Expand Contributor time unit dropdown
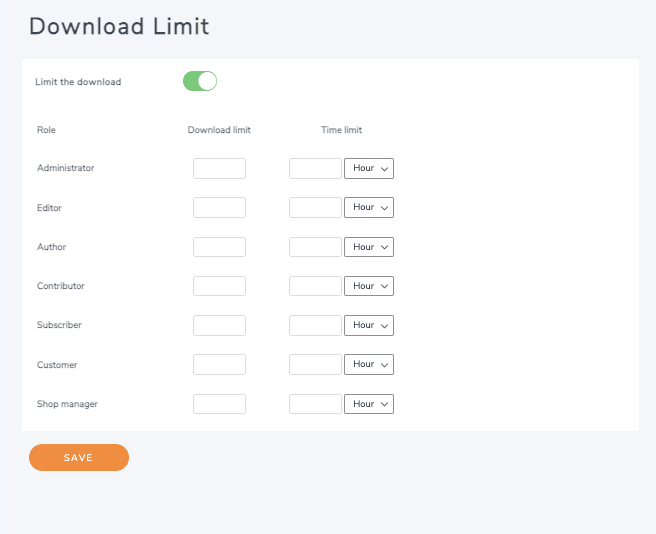 (x=369, y=286)
